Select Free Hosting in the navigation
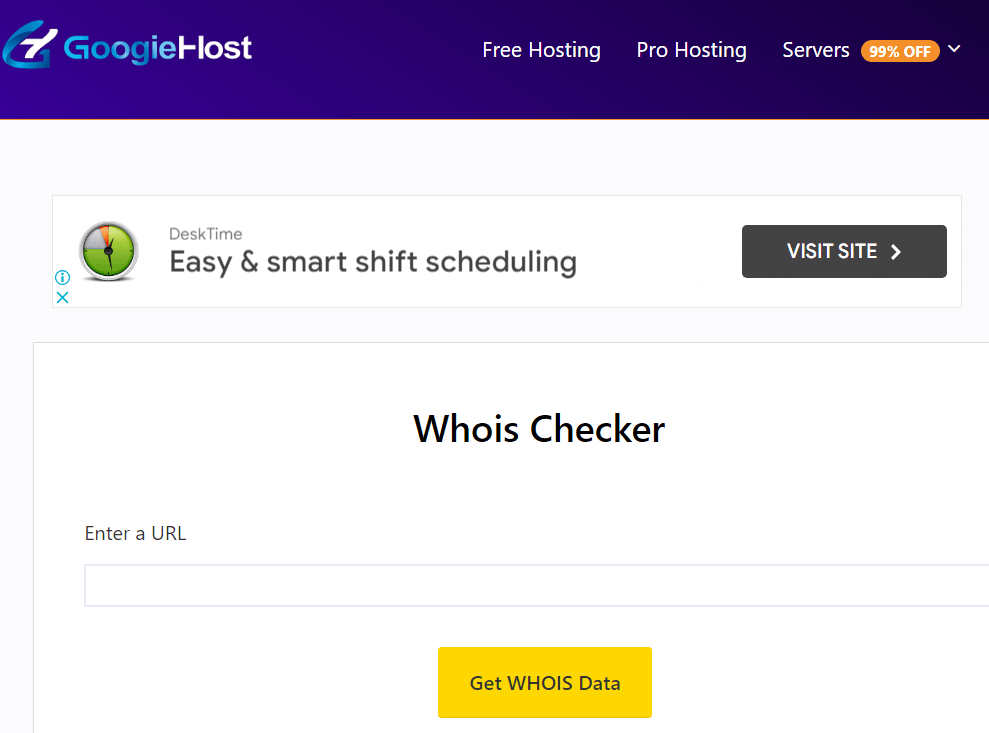989x733 pixels. pyautogui.click(x=541, y=49)
